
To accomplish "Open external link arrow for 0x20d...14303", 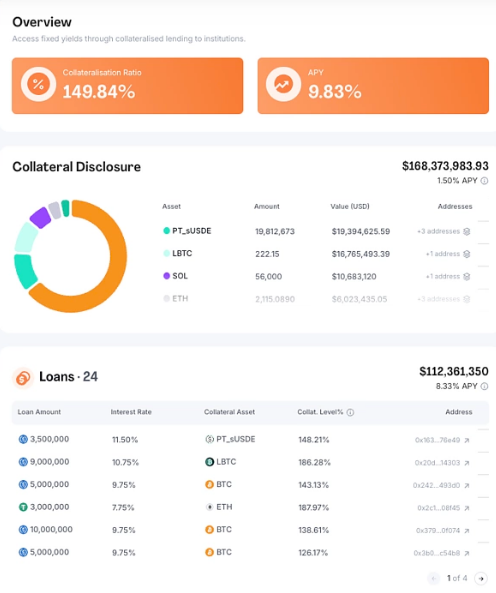I will click(x=467, y=463).
